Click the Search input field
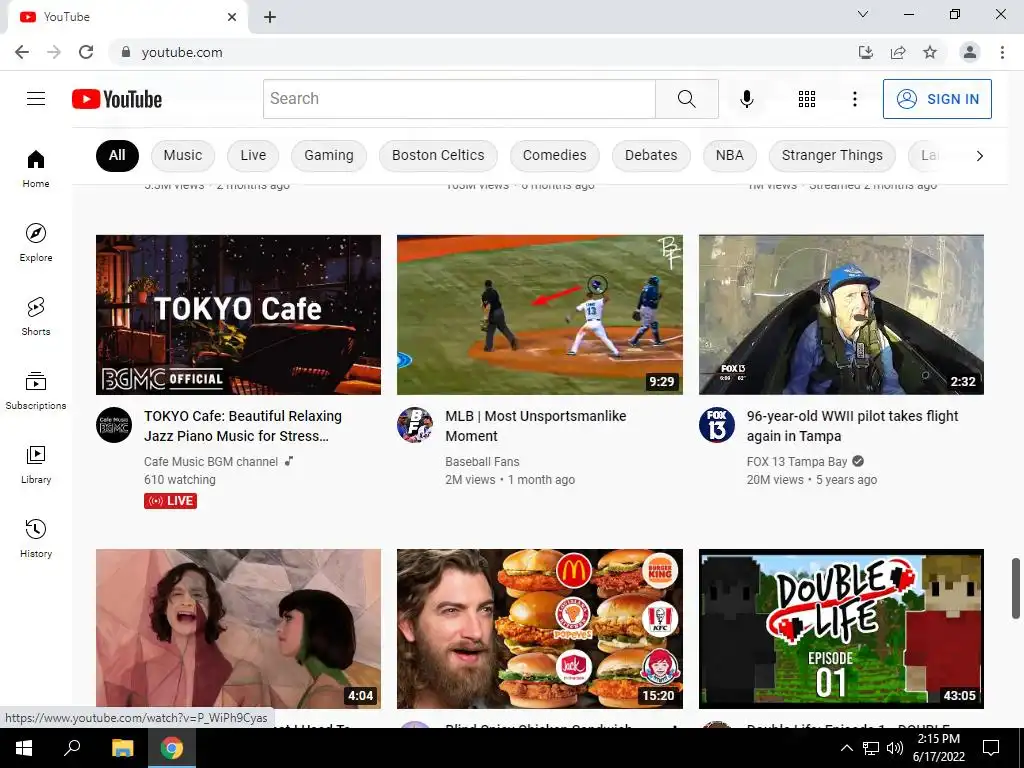 (459, 99)
